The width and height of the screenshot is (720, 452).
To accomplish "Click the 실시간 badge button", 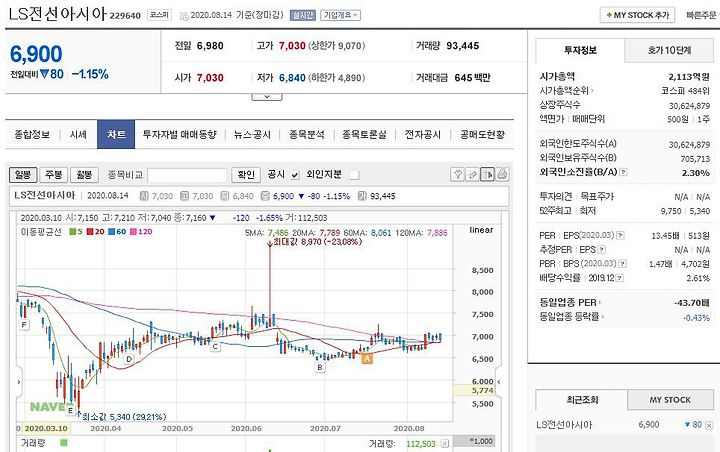I will [303, 15].
